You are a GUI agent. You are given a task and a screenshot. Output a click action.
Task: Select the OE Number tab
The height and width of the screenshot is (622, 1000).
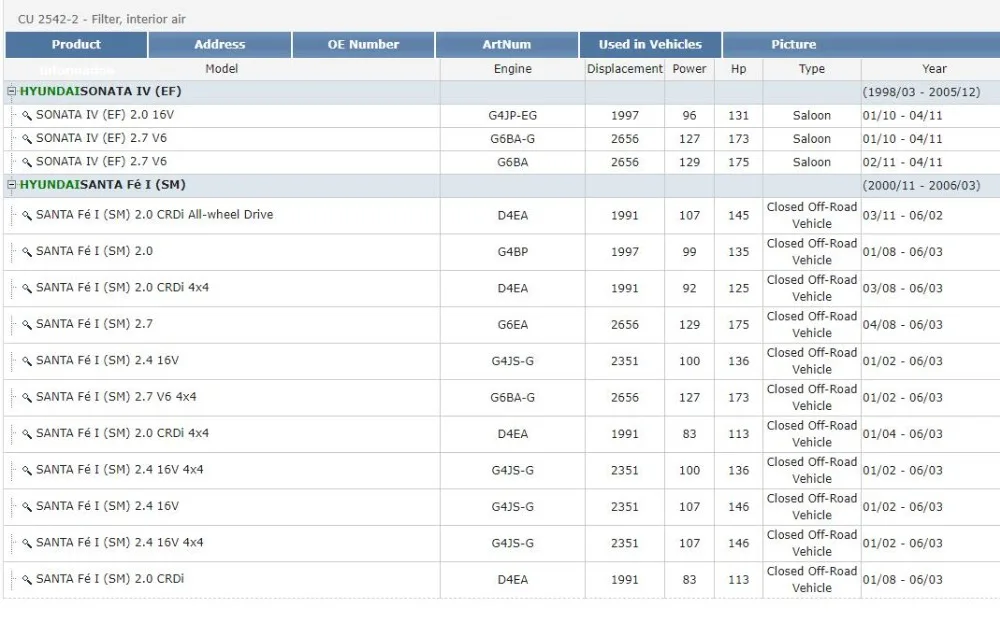(x=363, y=45)
